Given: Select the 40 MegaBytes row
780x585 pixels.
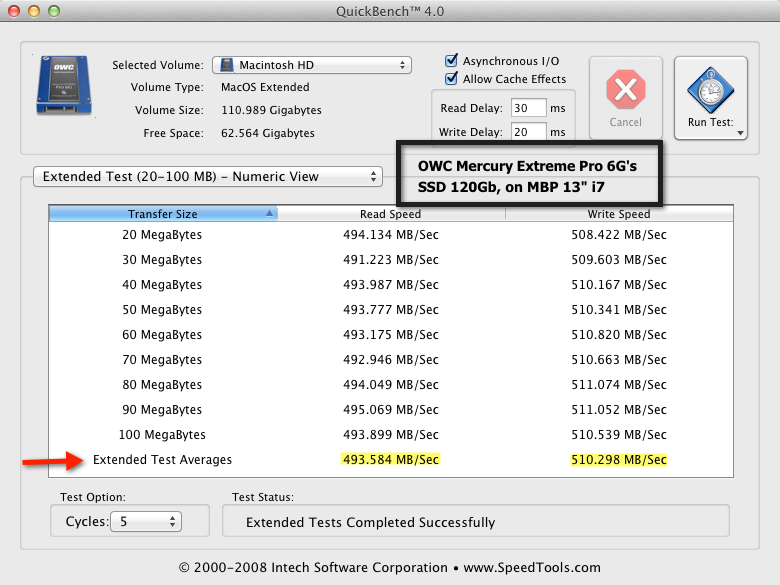Looking at the screenshot, I should point(391,285).
